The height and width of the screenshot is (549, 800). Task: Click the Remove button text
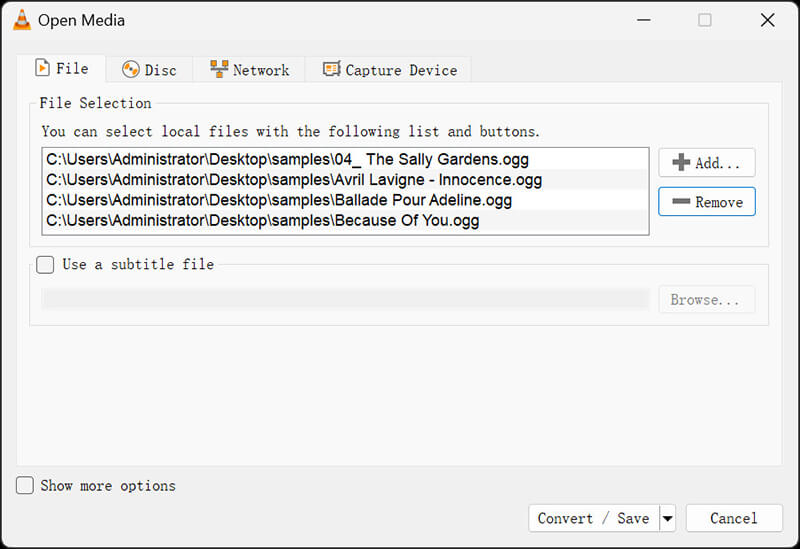click(x=719, y=202)
